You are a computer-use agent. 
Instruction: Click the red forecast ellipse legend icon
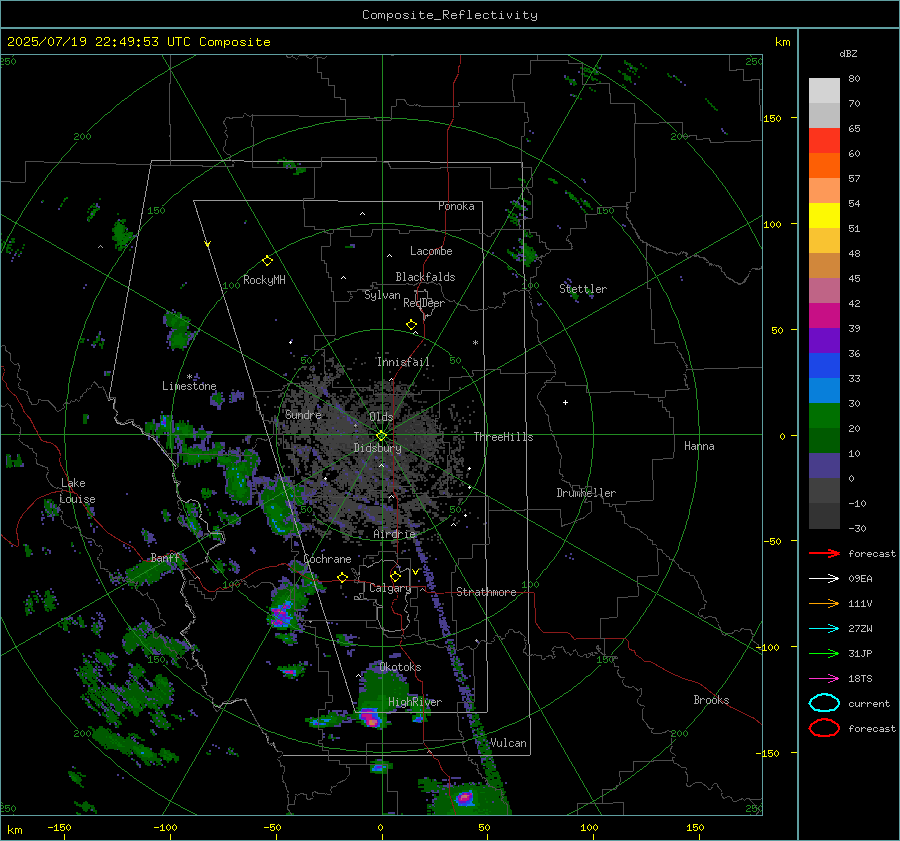tap(824, 728)
